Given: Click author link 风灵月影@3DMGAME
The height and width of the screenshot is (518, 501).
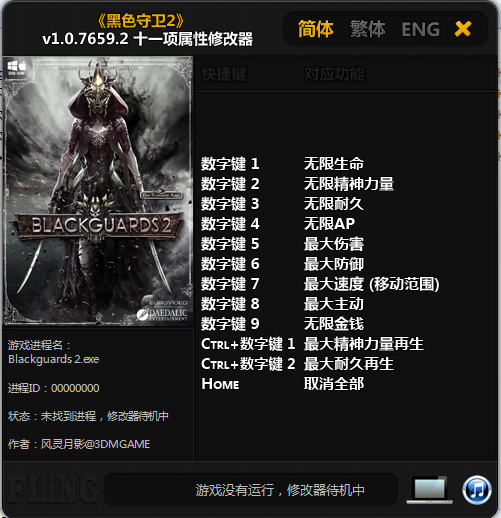Looking at the screenshot, I should pyautogui.click(x=95, y=444).
